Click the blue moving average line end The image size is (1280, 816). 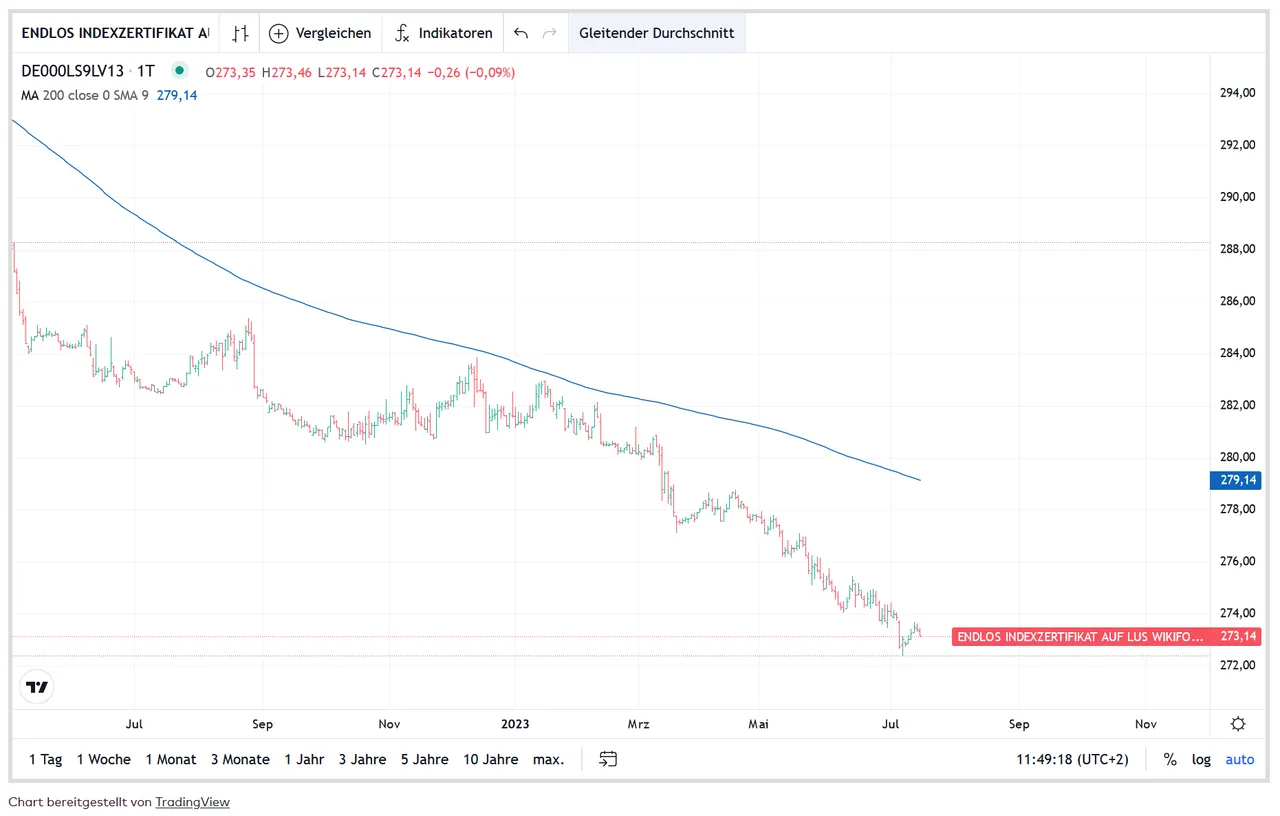(x=918, y=480)
